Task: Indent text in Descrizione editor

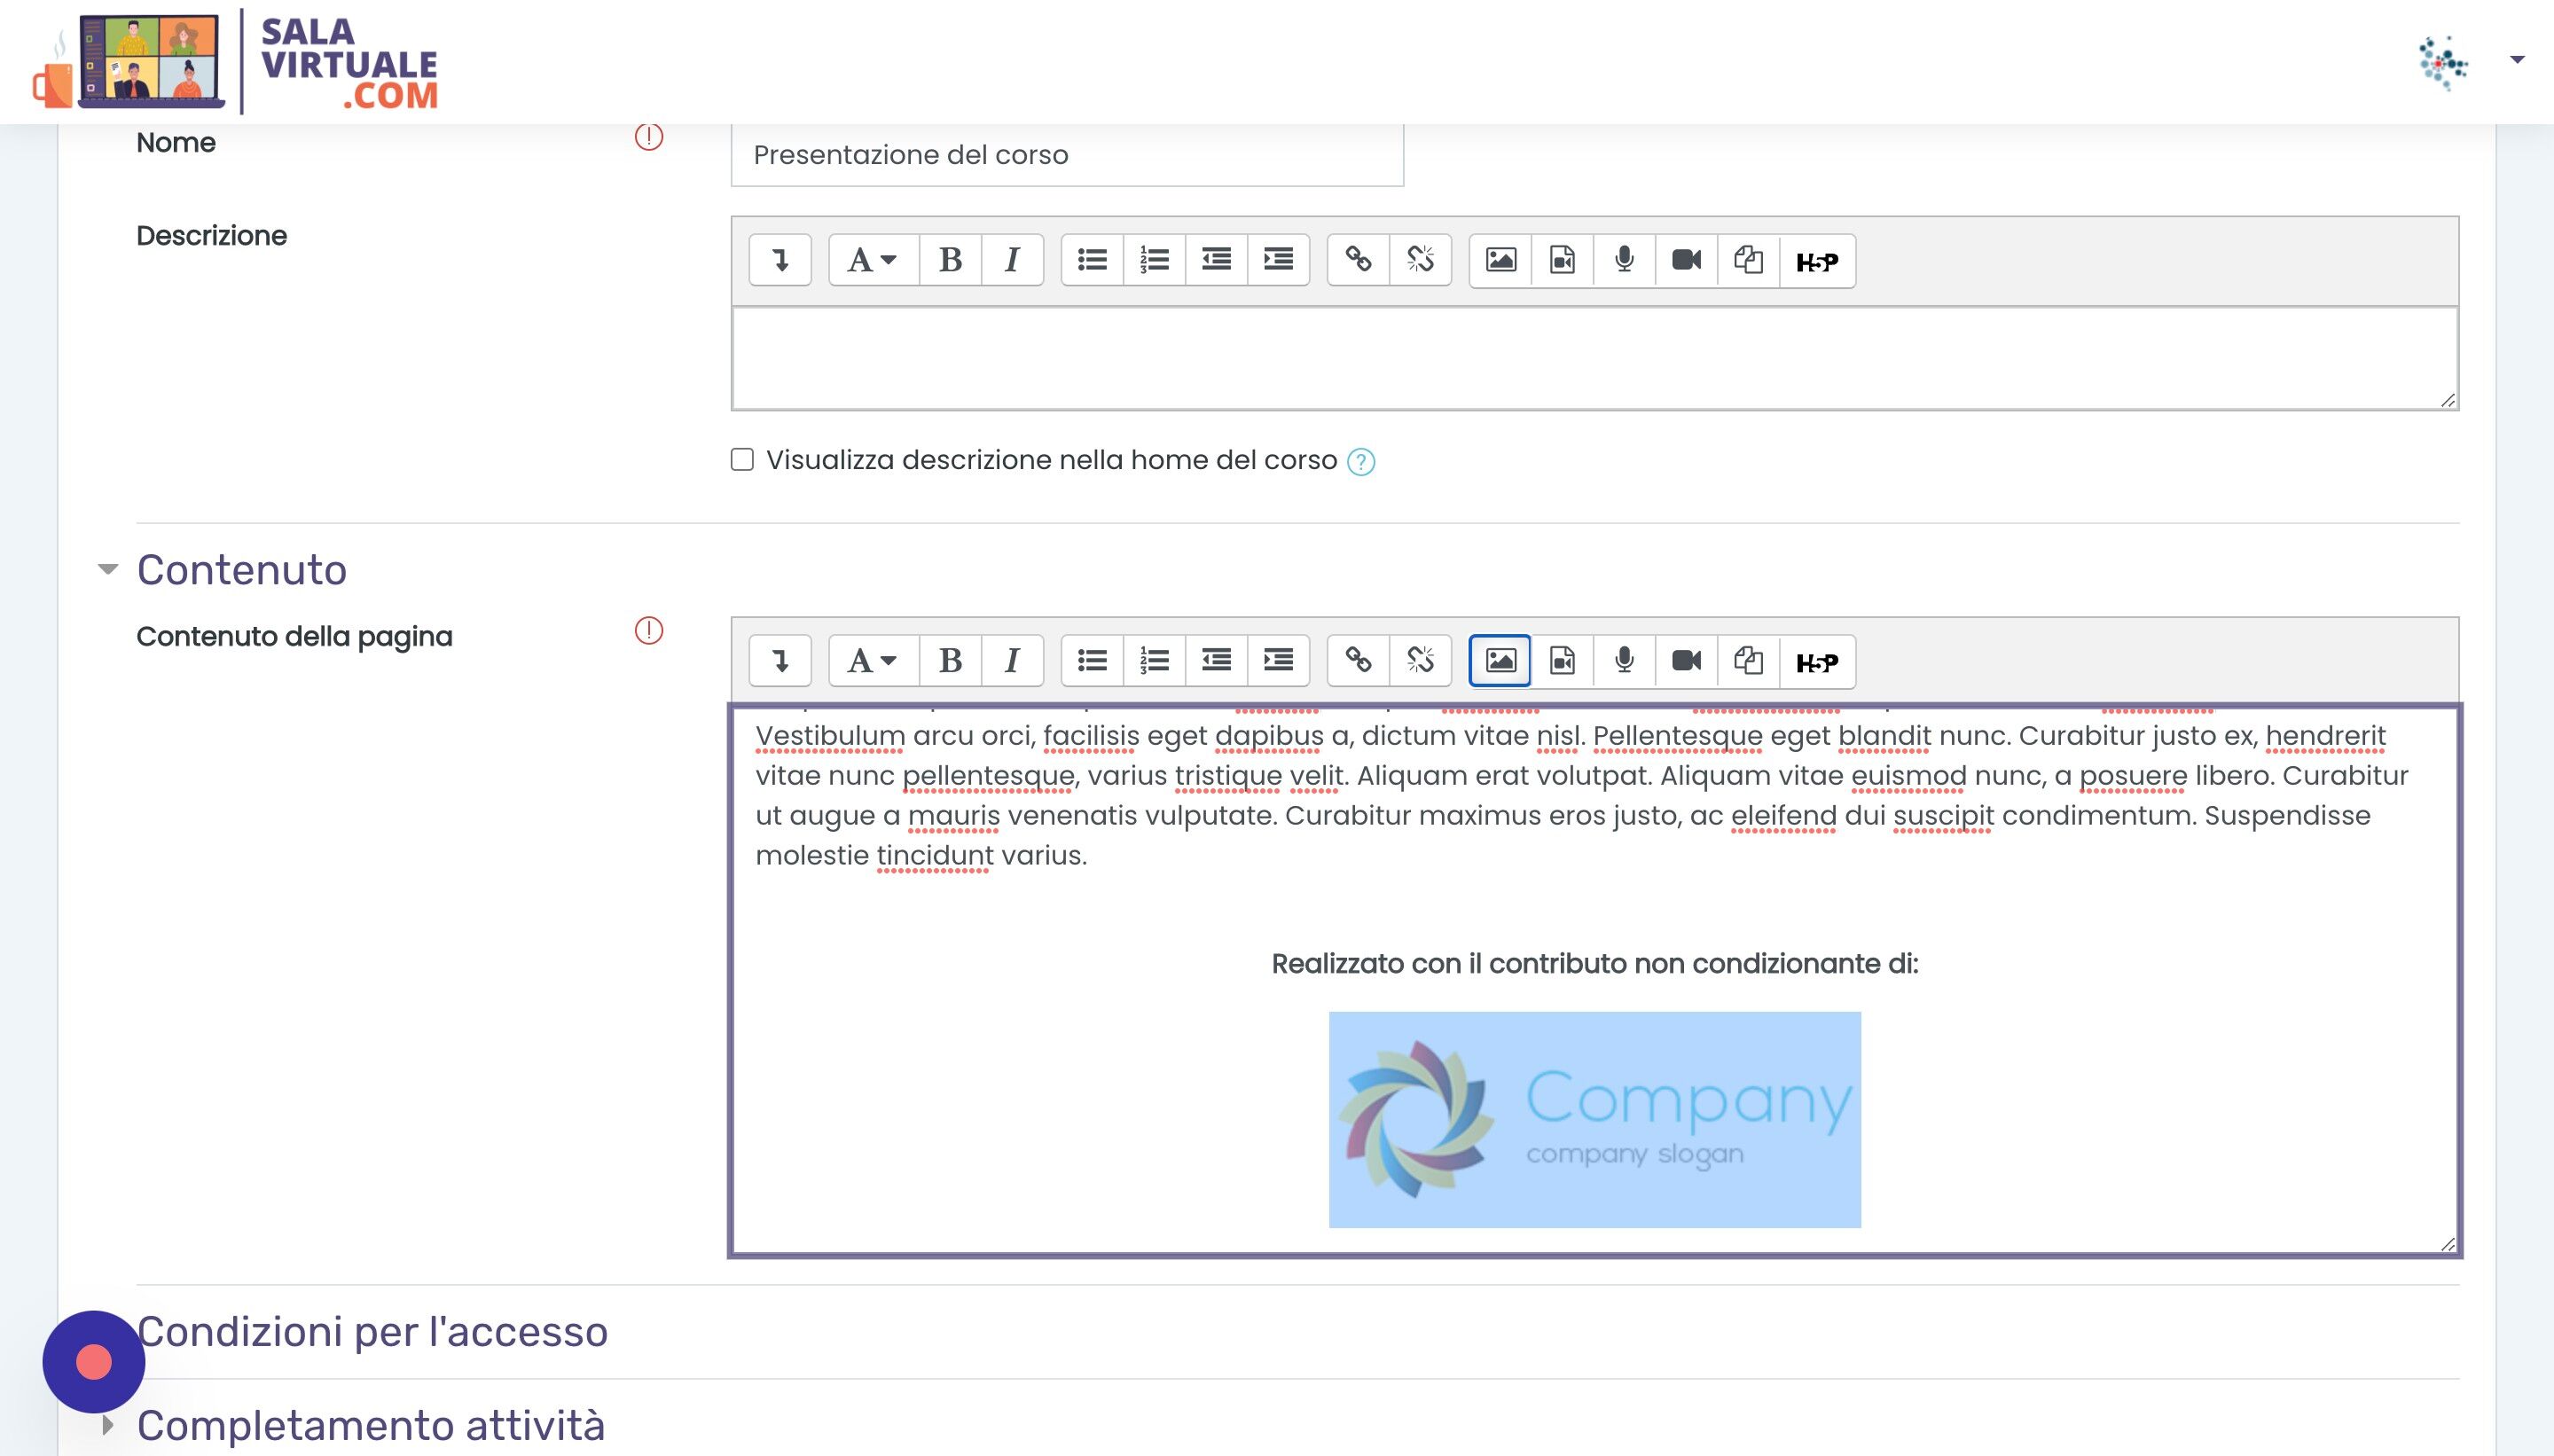Action: tap(1278, 260)
